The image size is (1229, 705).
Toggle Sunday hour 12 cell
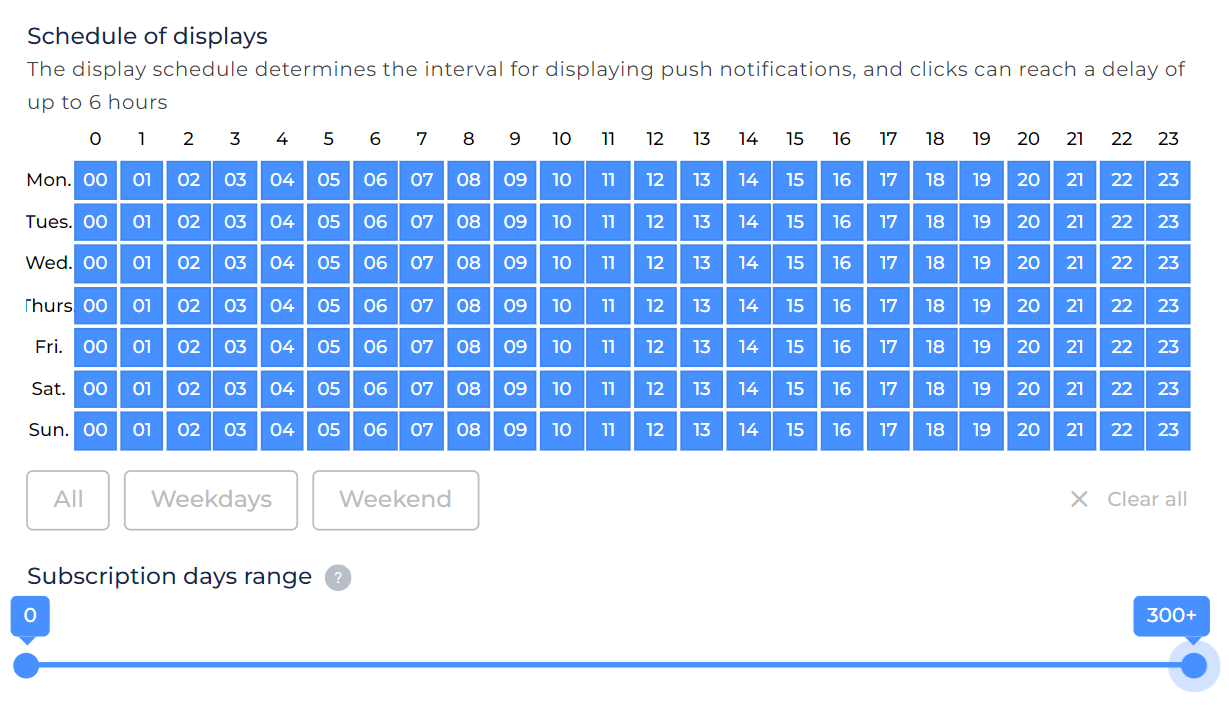coord(655,430)
